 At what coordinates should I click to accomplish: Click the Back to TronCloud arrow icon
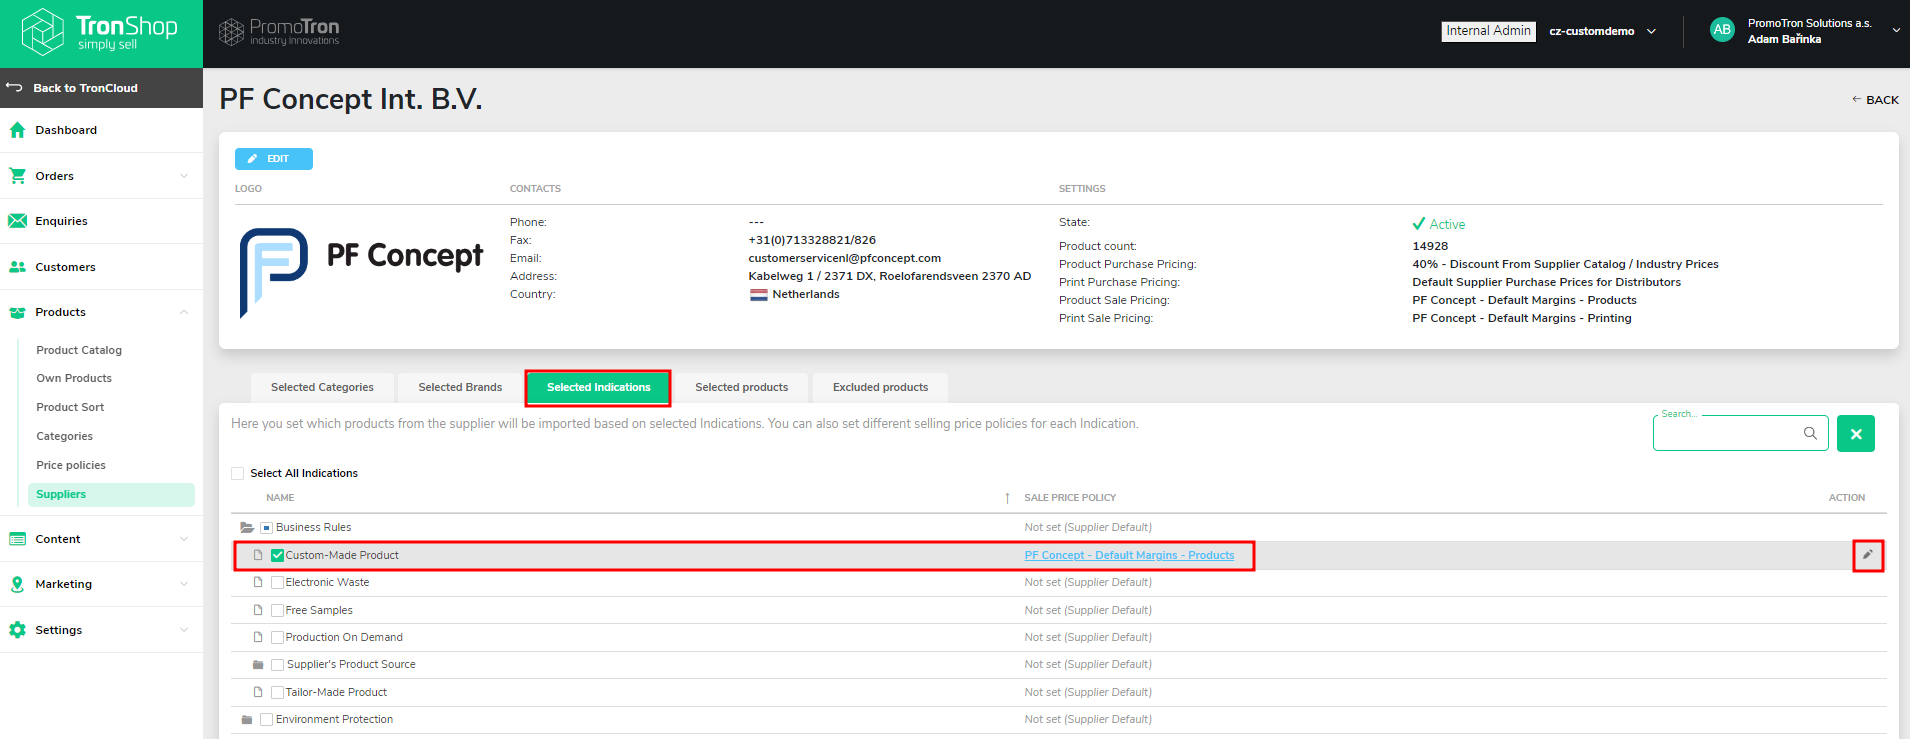14,88
